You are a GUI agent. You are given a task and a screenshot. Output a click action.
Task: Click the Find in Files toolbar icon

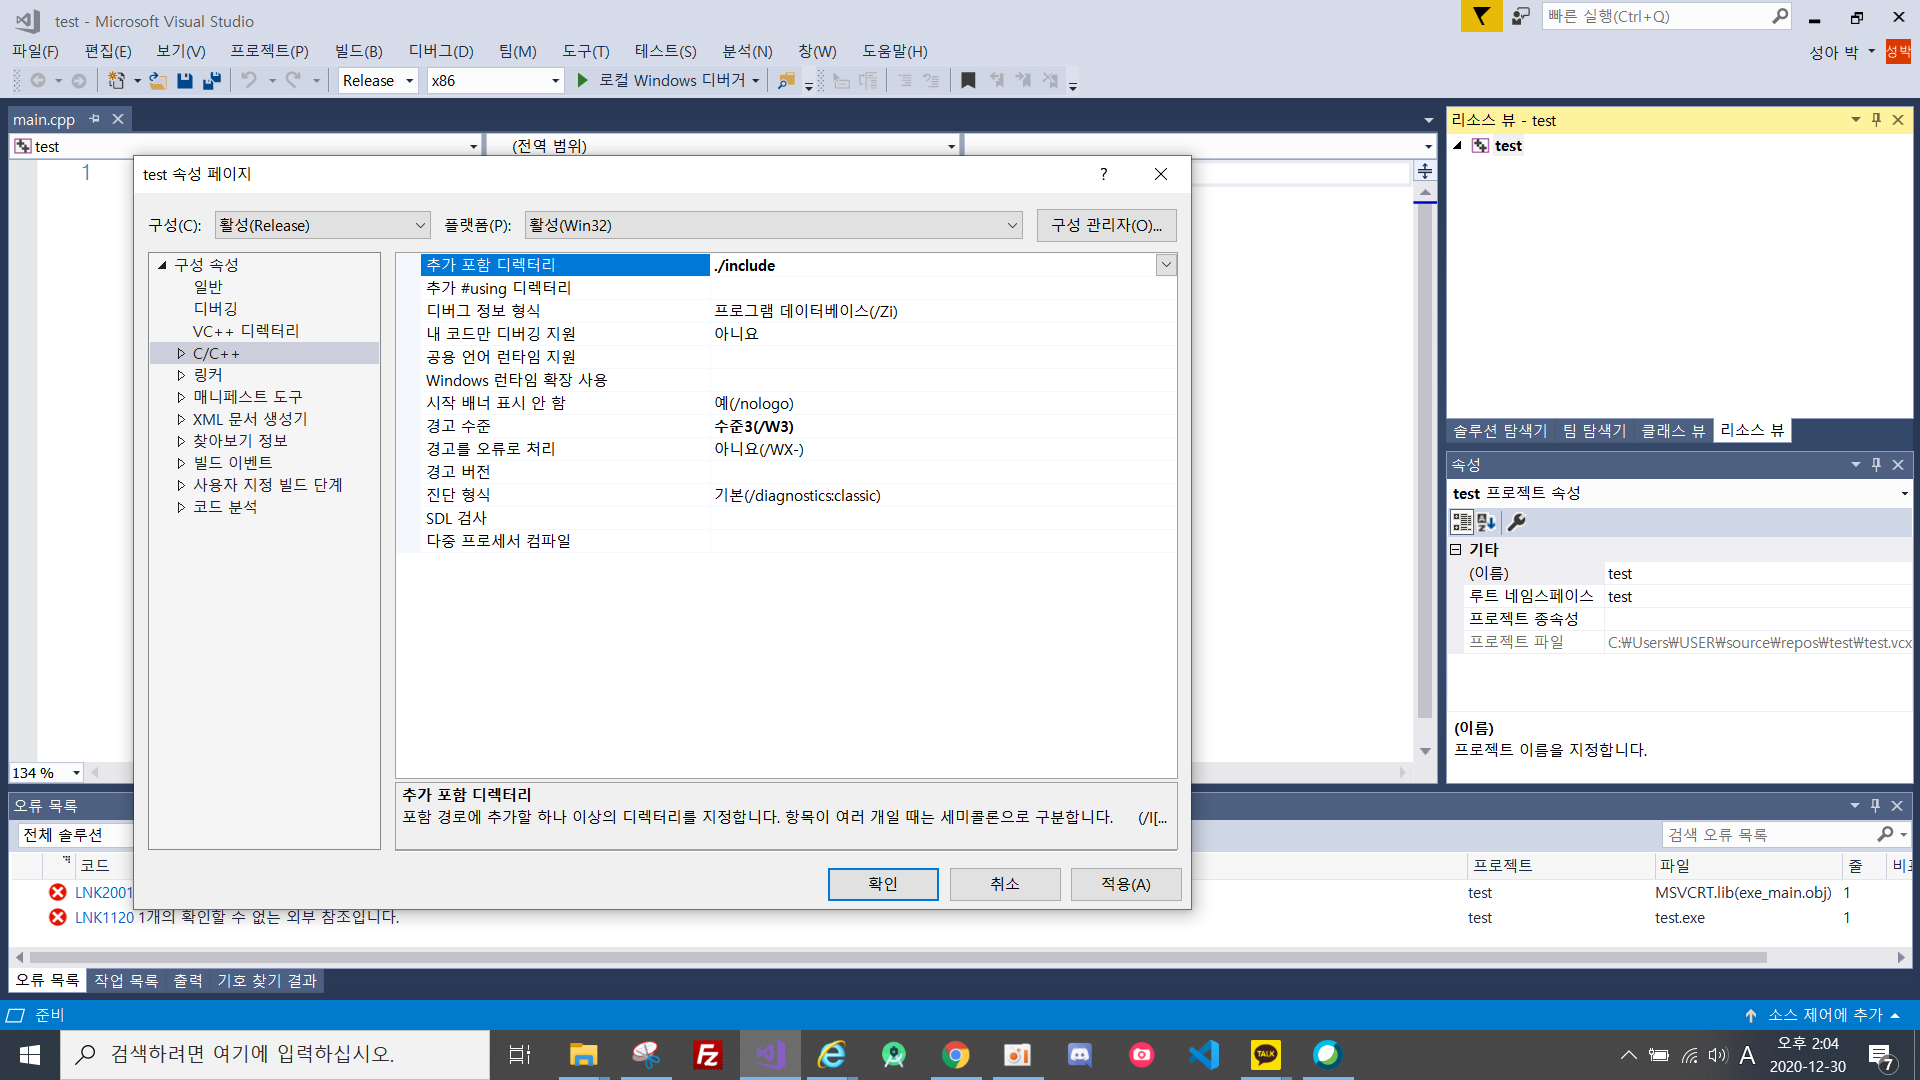pyautogui.click(x=787, y=81)
